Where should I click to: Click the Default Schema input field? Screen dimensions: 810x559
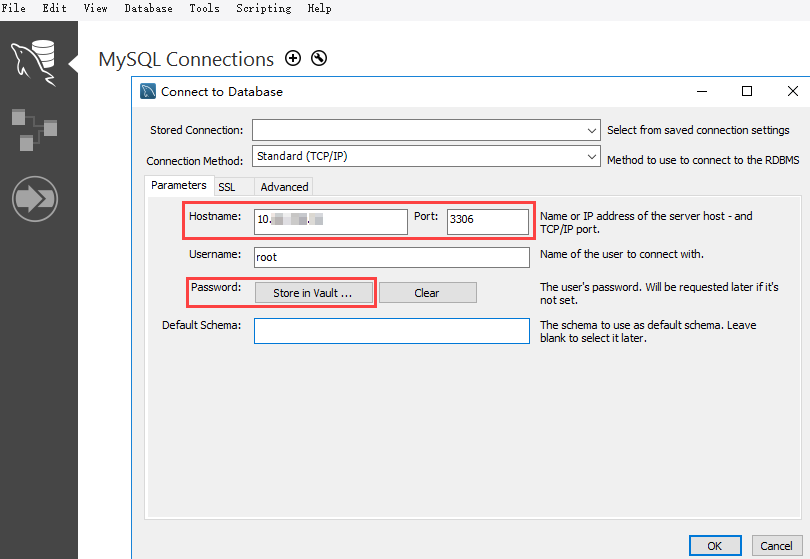[392, 331]
